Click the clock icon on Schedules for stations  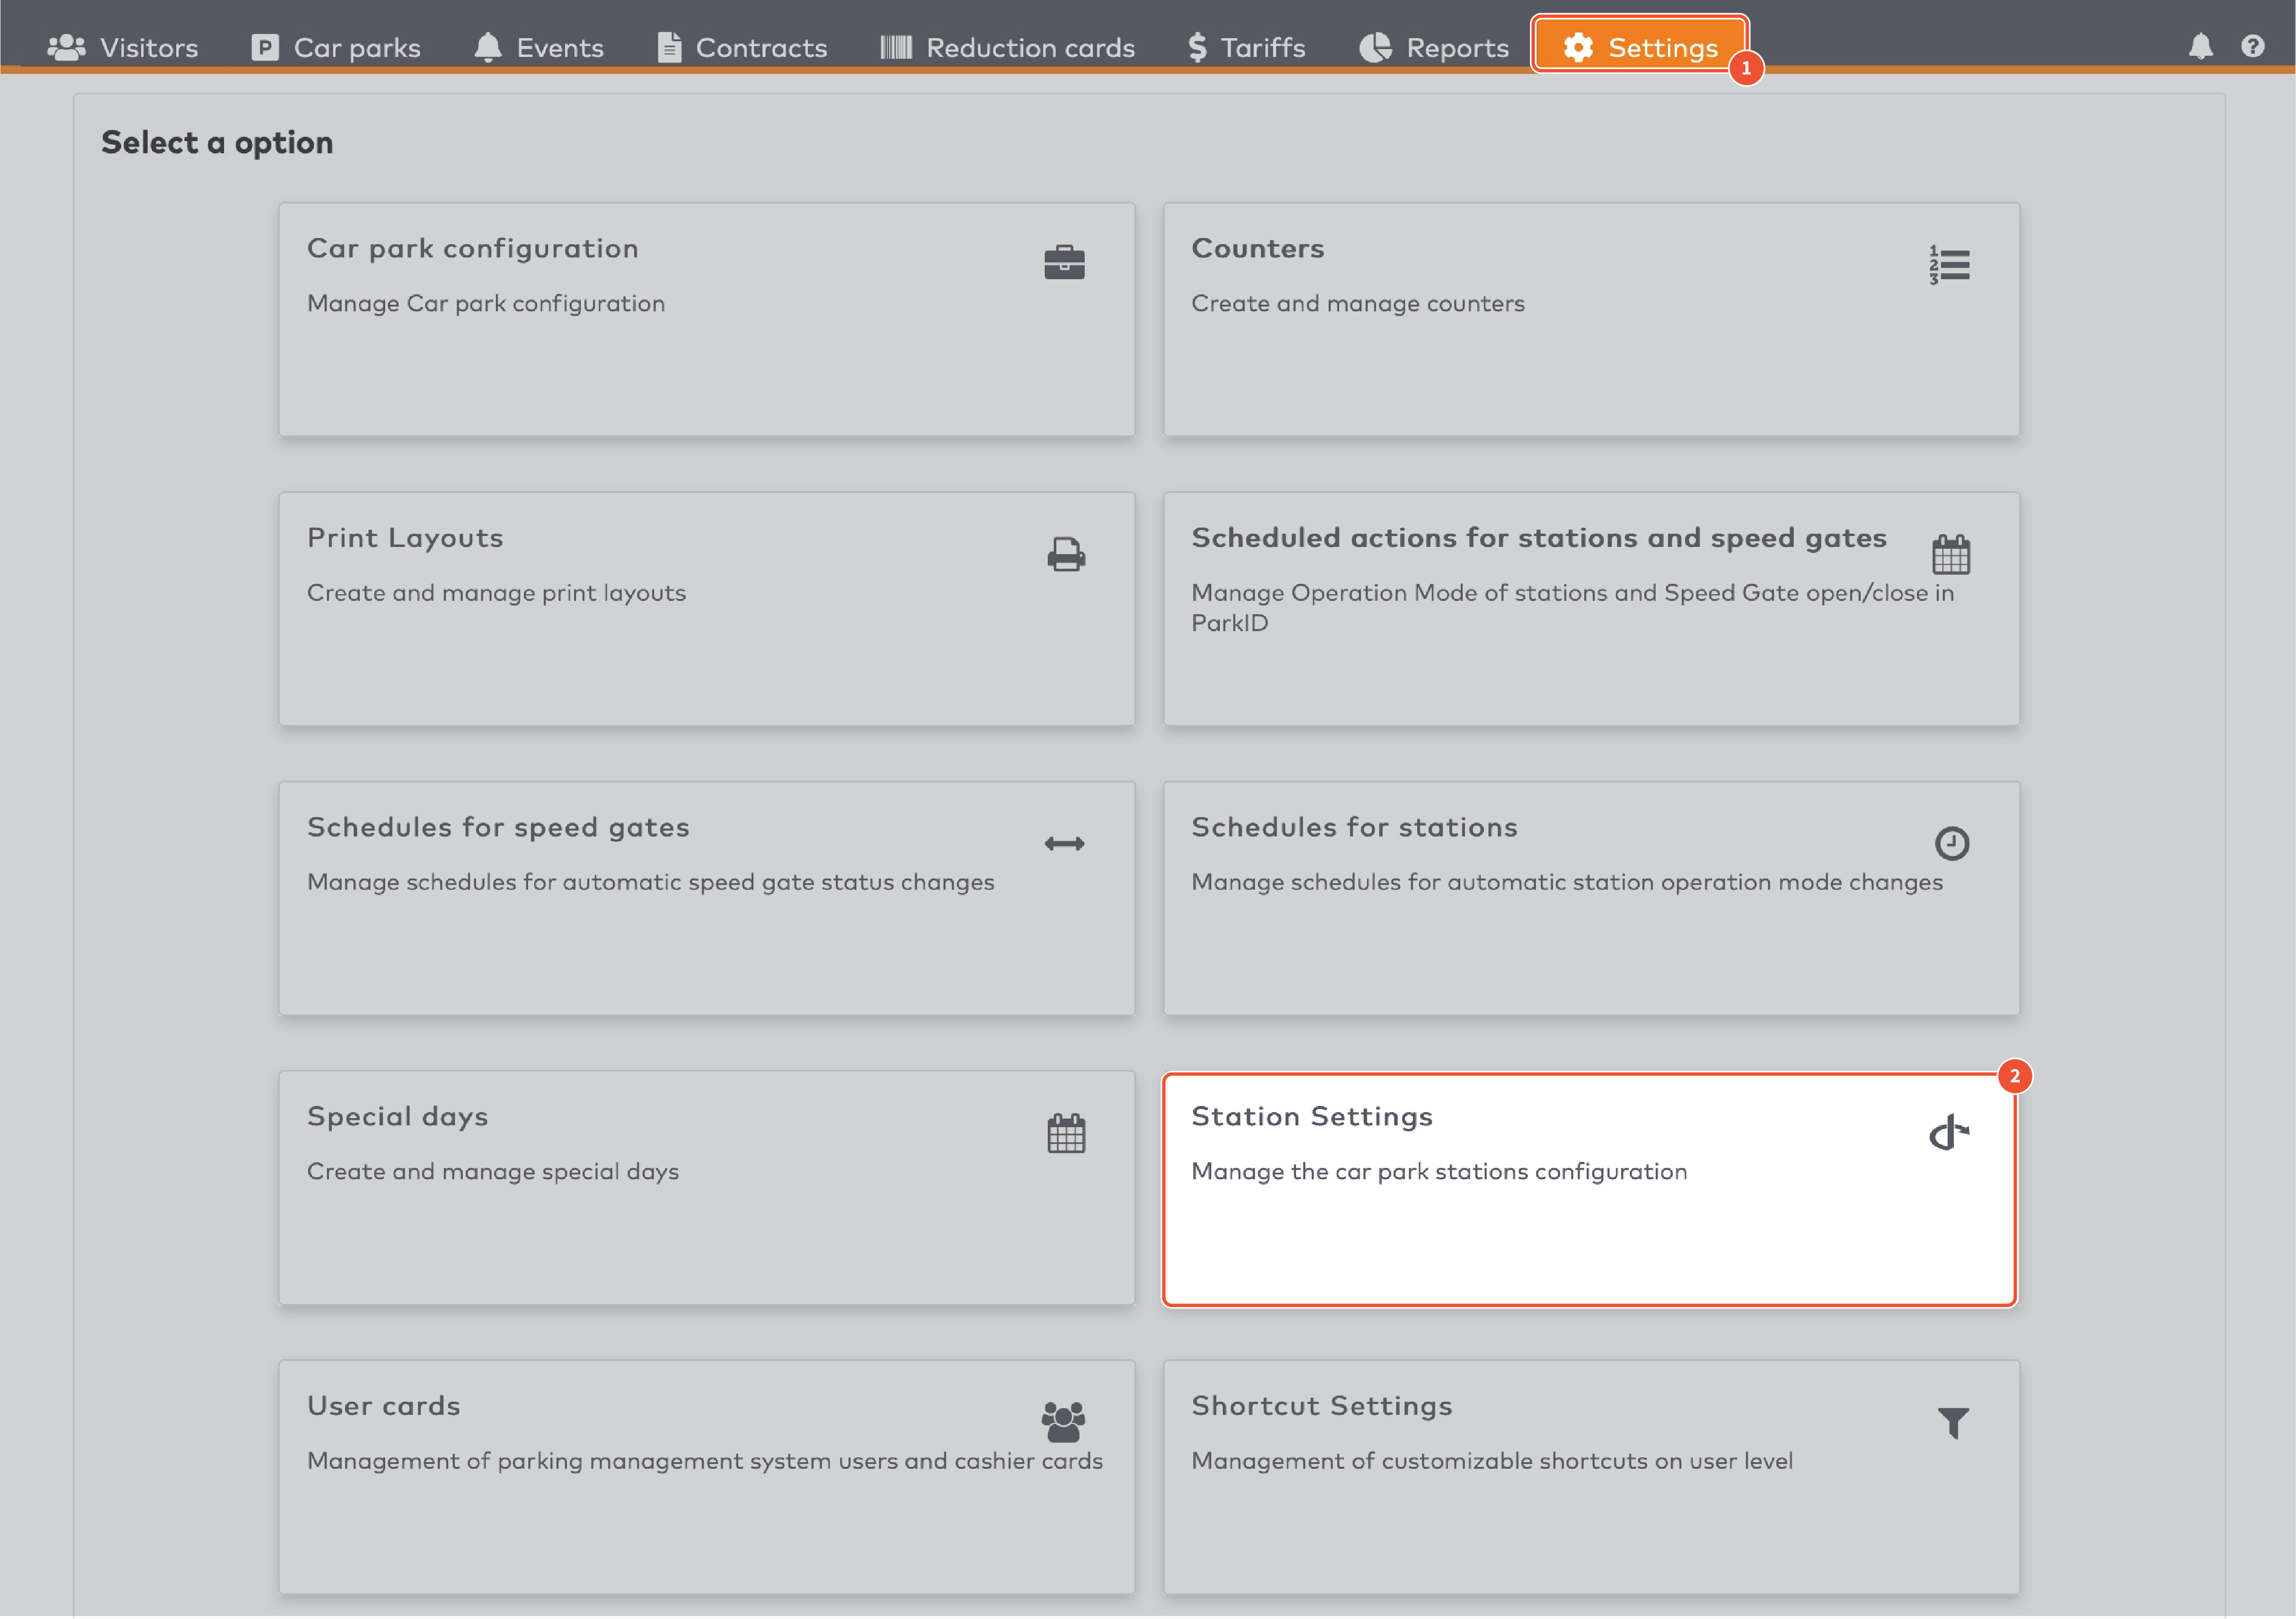pos(1950,842)
